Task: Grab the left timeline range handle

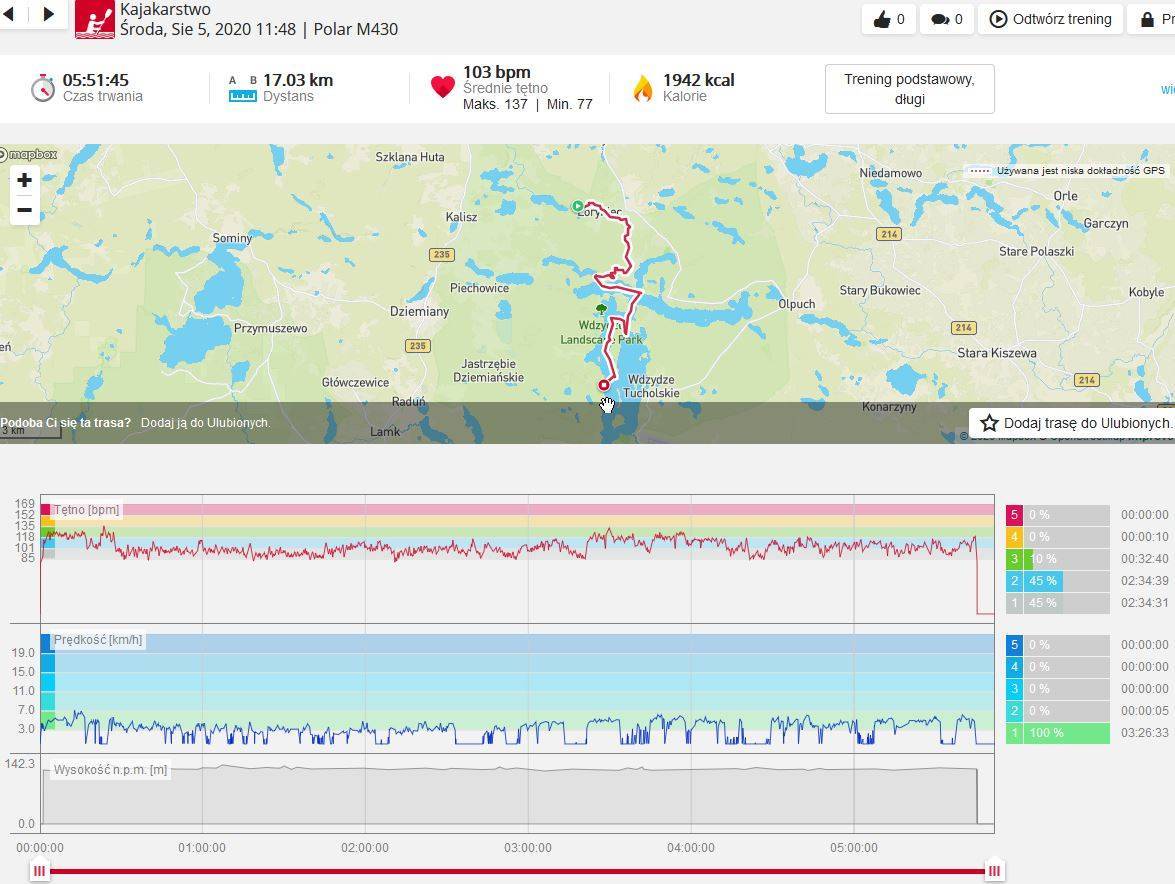Action: pyautogui.click(x=39, y=871)
